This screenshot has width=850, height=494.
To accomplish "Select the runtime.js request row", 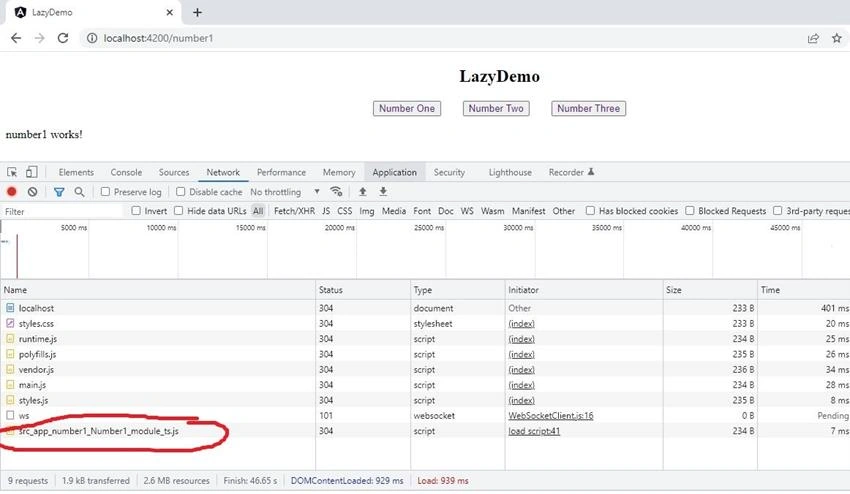I will pyautogui.click(x=425, y=339).
